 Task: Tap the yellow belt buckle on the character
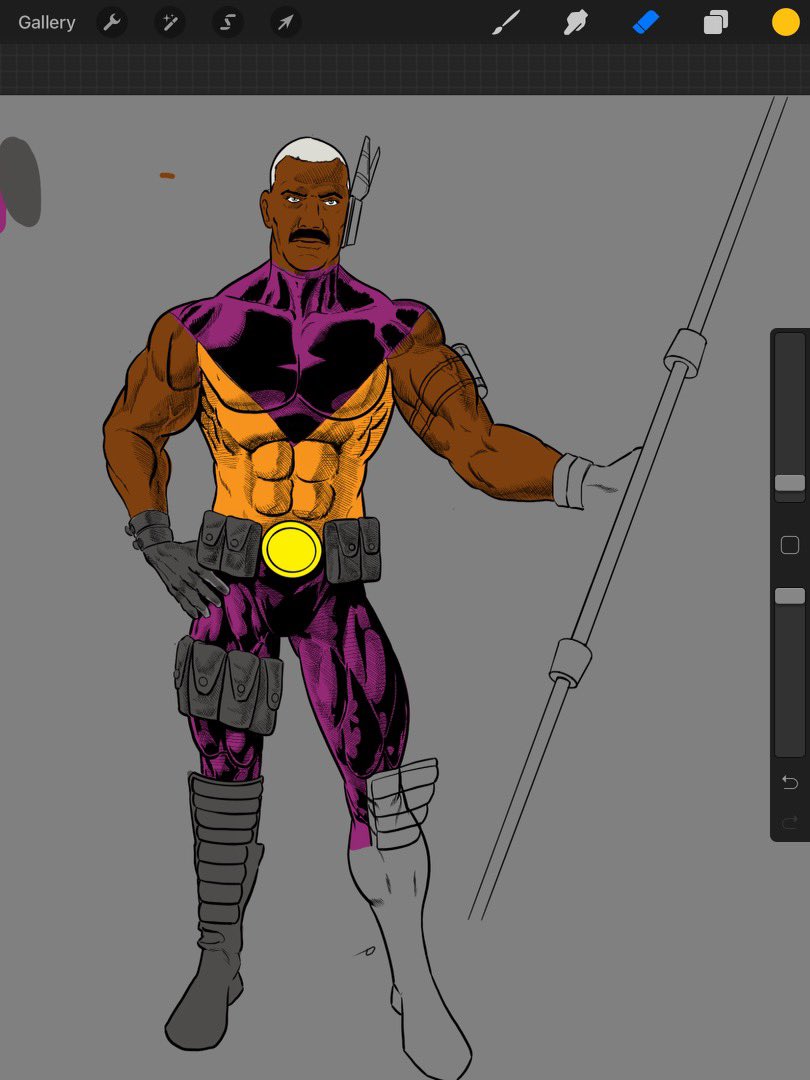click(292, 549)
